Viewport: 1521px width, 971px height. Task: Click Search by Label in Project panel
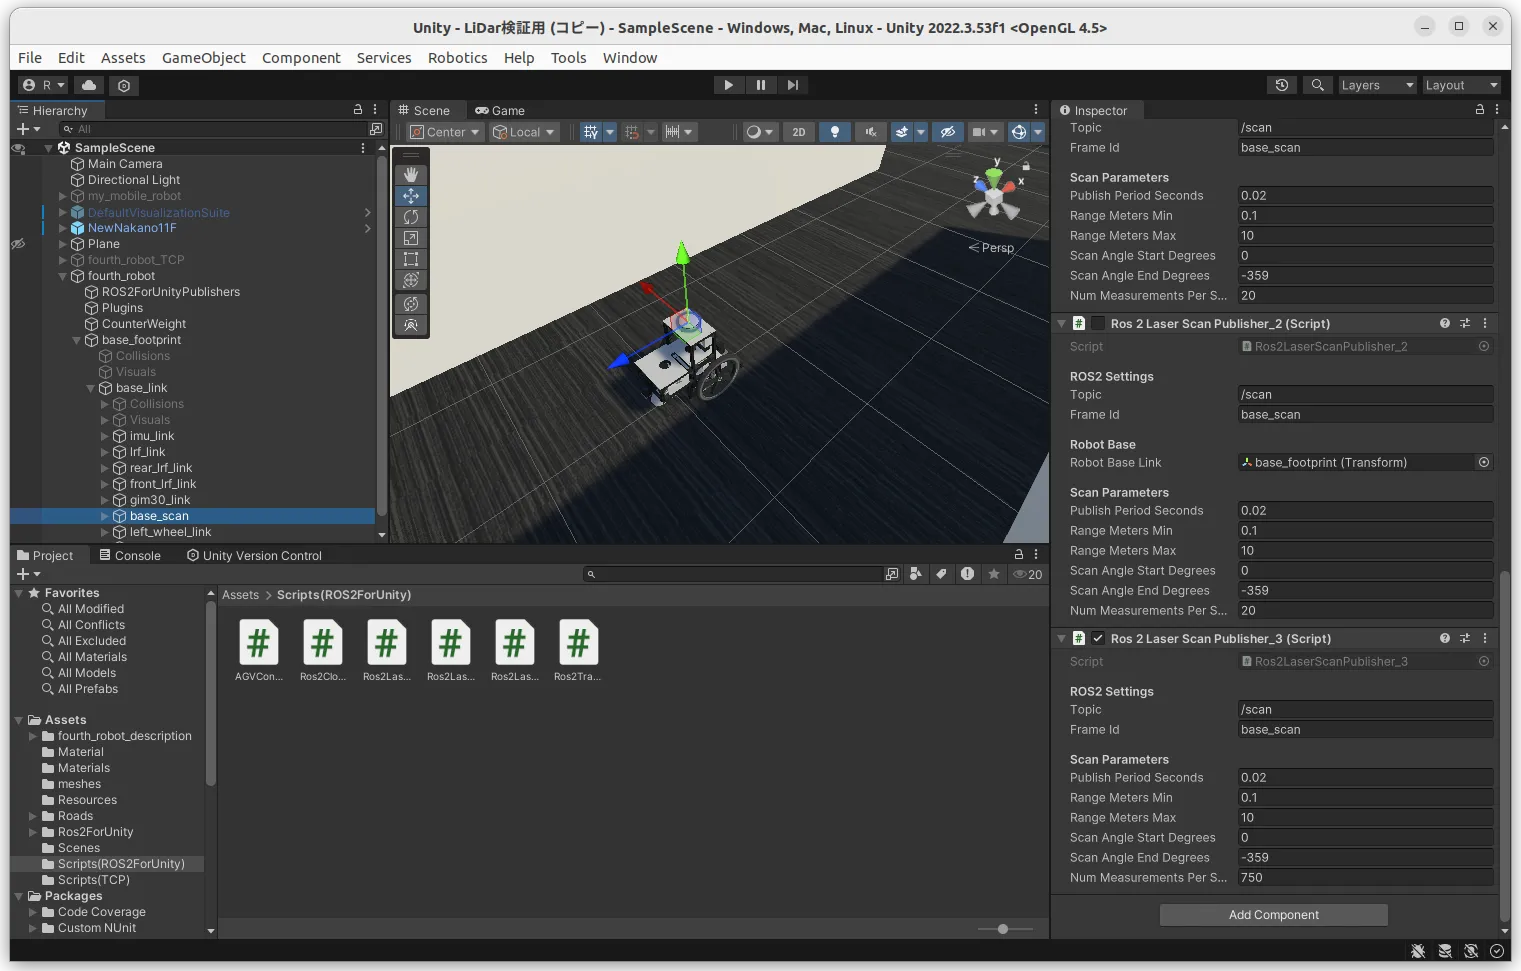pyautogui.click(x=941, y=574)
